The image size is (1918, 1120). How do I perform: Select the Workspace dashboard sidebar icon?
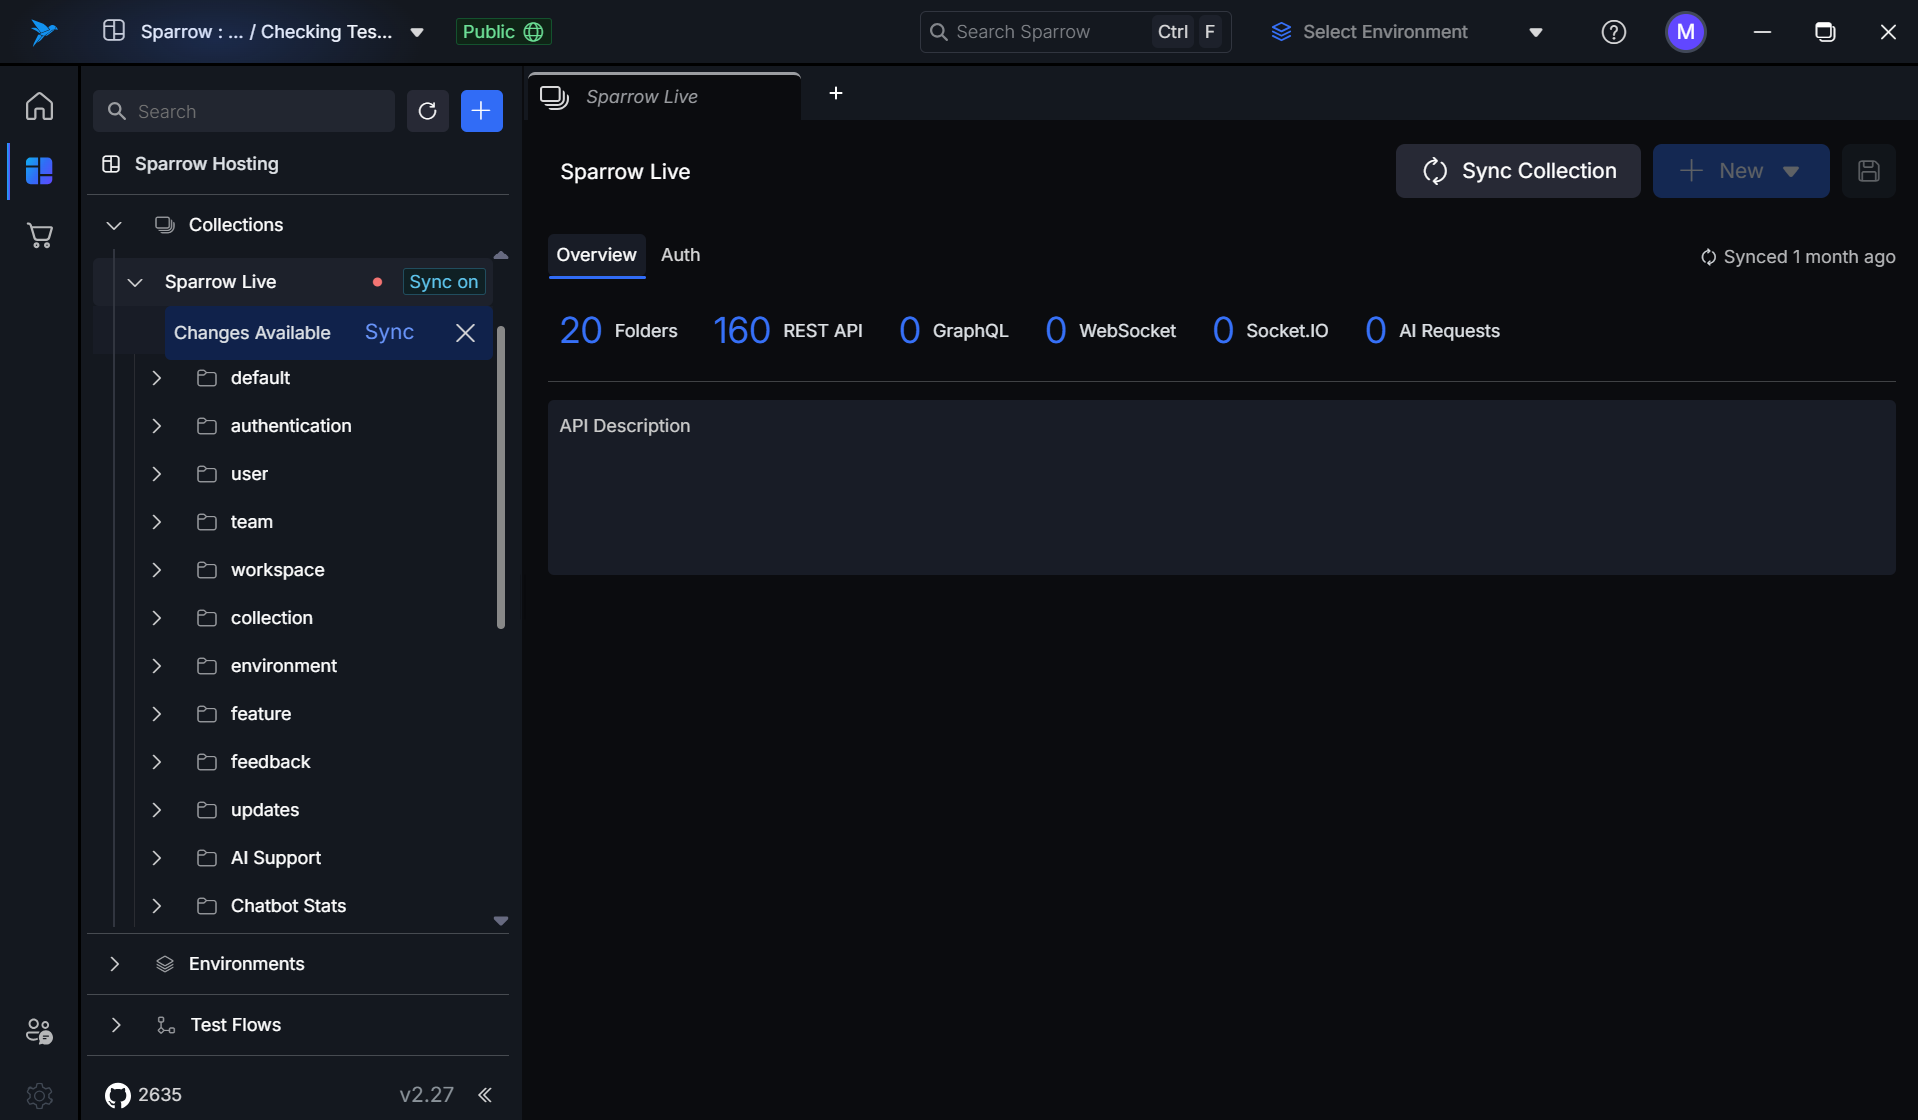coord(39,171)
